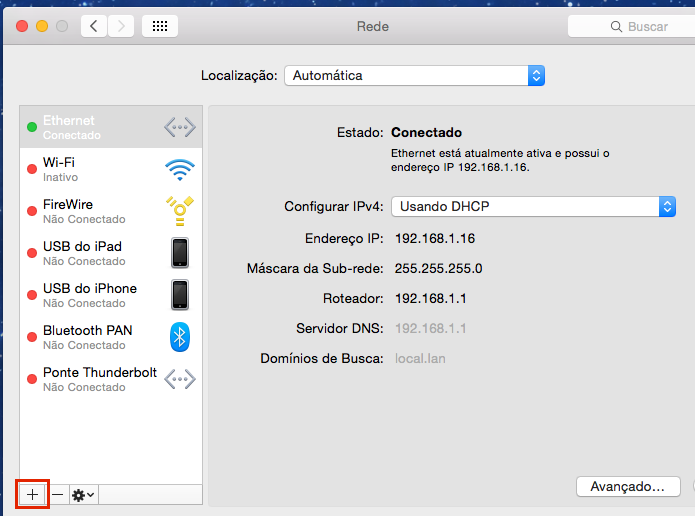The width and height of the screenshot is (695, 516).
Task: Select FireWire service row
Action: 111,211
